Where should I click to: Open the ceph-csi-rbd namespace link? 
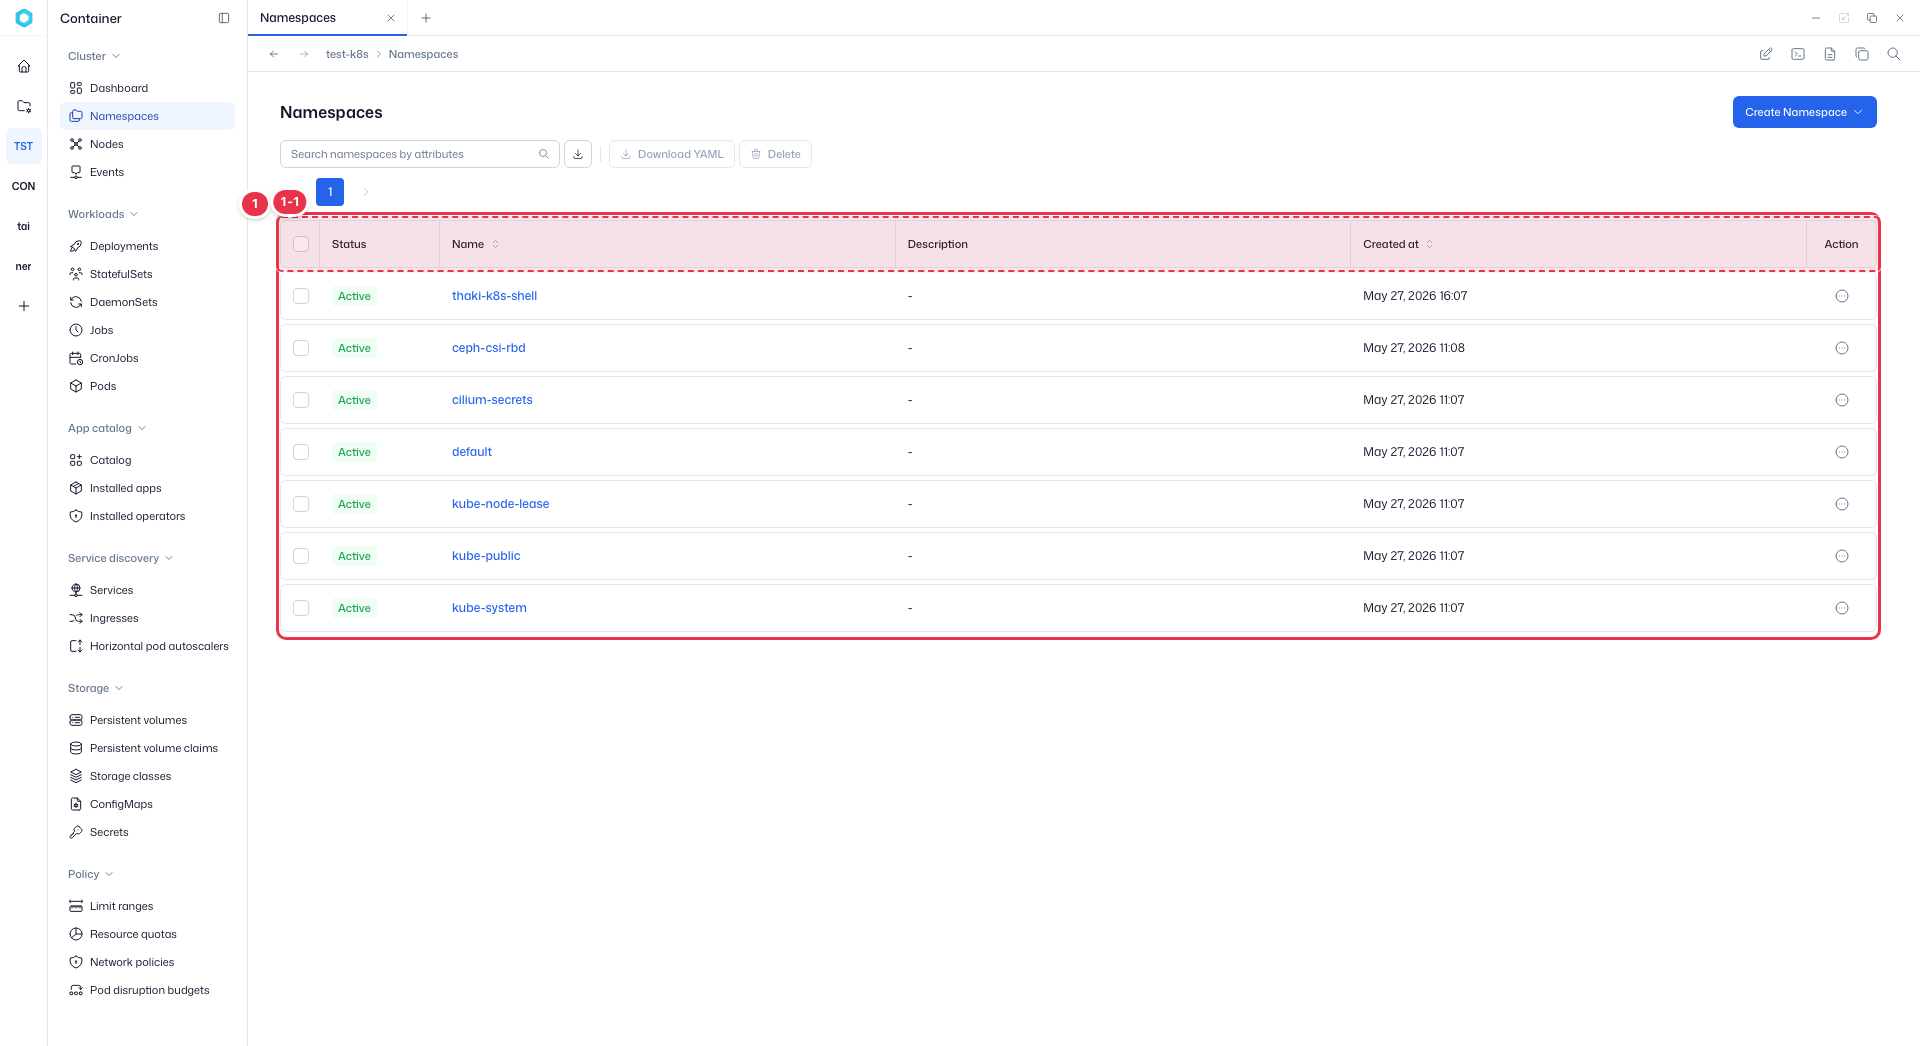tap(488, 348)
